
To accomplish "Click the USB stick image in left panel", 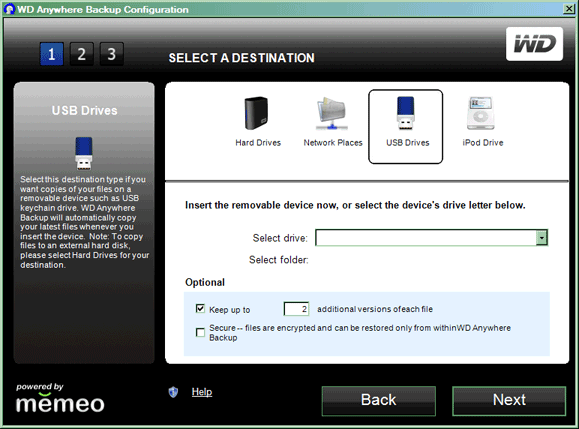I will (x=84, y=153).
